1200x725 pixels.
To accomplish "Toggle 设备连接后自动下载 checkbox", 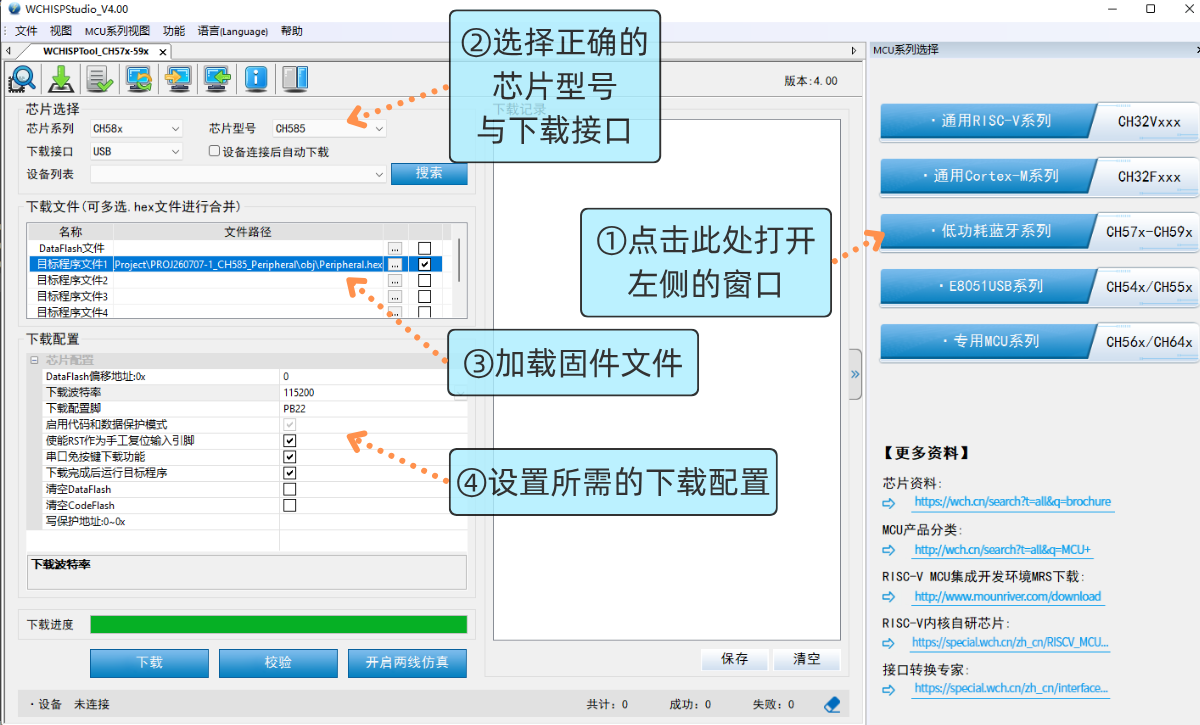I will tap(214, 152).
